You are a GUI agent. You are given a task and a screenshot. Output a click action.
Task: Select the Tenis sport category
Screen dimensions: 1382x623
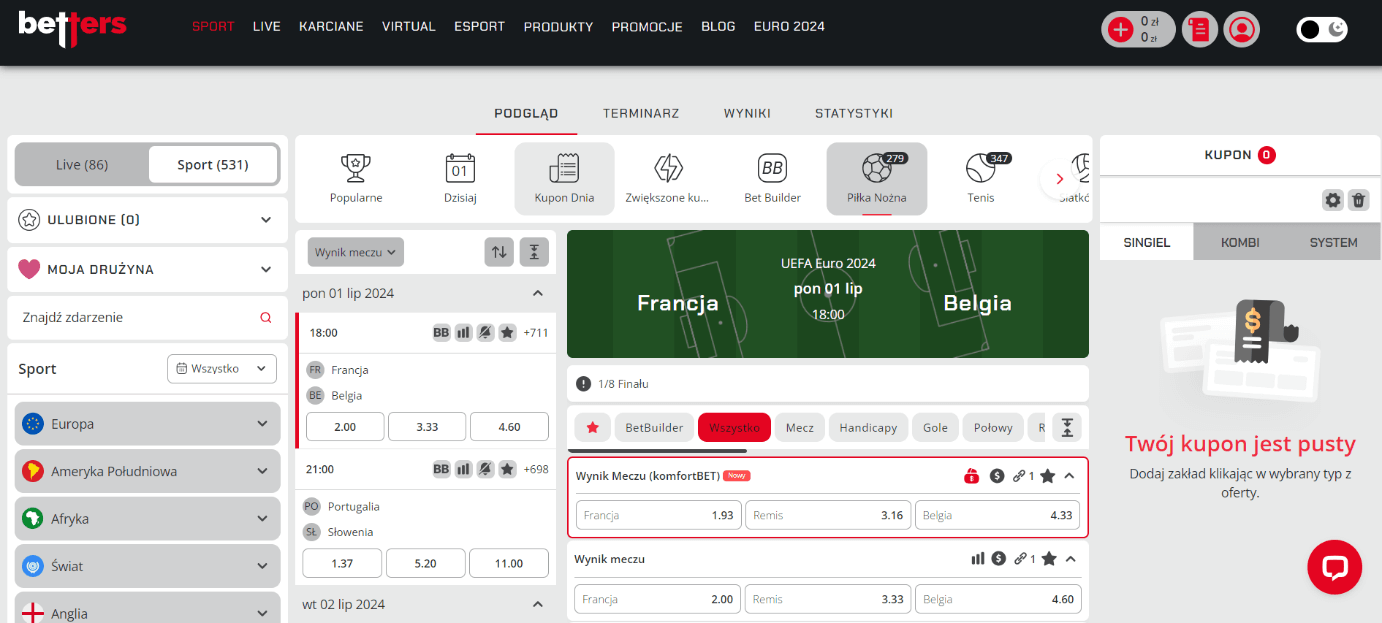[981, 178]
